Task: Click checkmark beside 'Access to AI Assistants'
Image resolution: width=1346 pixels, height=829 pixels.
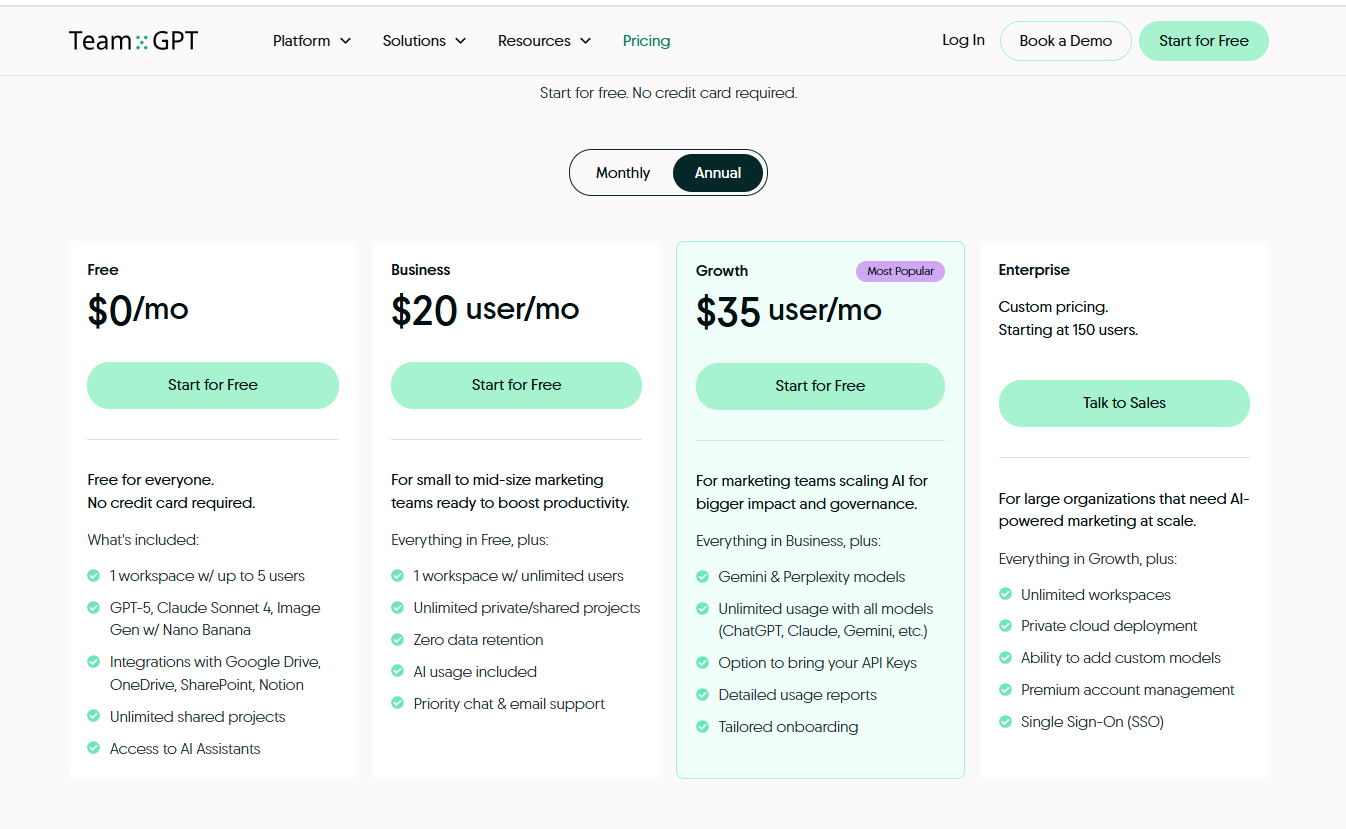Action: click(x=93, y=749)
